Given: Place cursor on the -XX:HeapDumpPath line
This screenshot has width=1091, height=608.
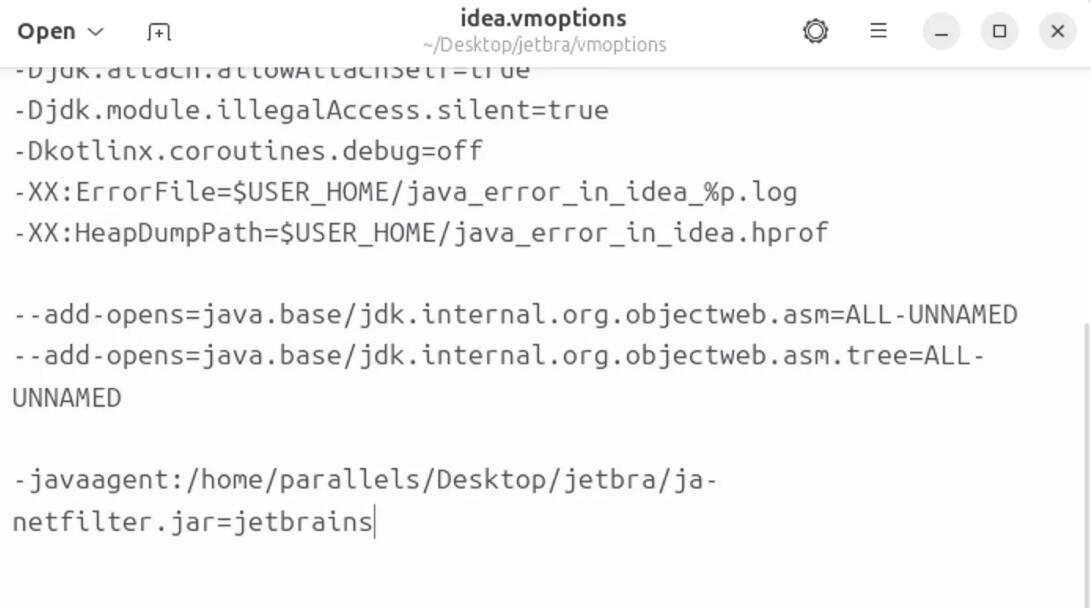Looking at the screenshot, I should point(421,233).
